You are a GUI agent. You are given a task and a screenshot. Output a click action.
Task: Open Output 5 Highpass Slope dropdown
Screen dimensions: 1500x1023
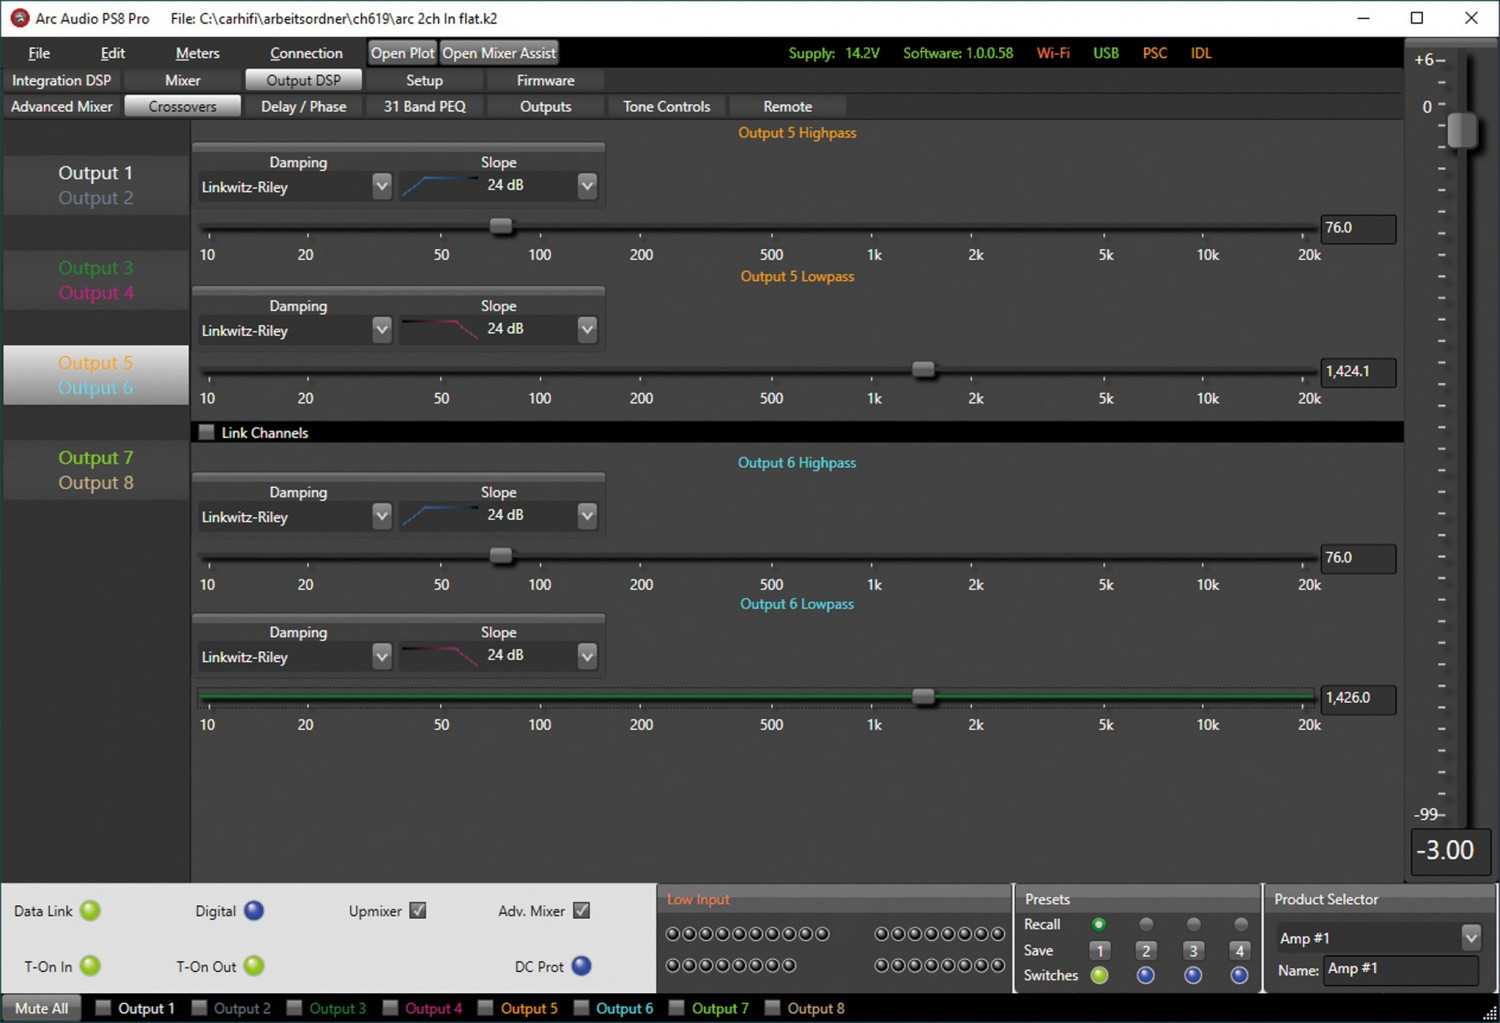pos(587,186)
